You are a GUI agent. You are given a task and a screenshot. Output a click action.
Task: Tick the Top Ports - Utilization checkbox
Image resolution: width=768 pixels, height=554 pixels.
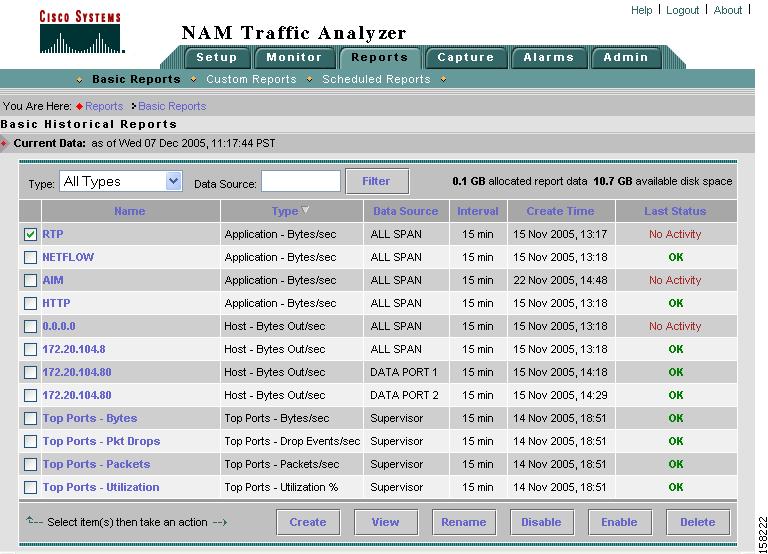tap(30, 487)
